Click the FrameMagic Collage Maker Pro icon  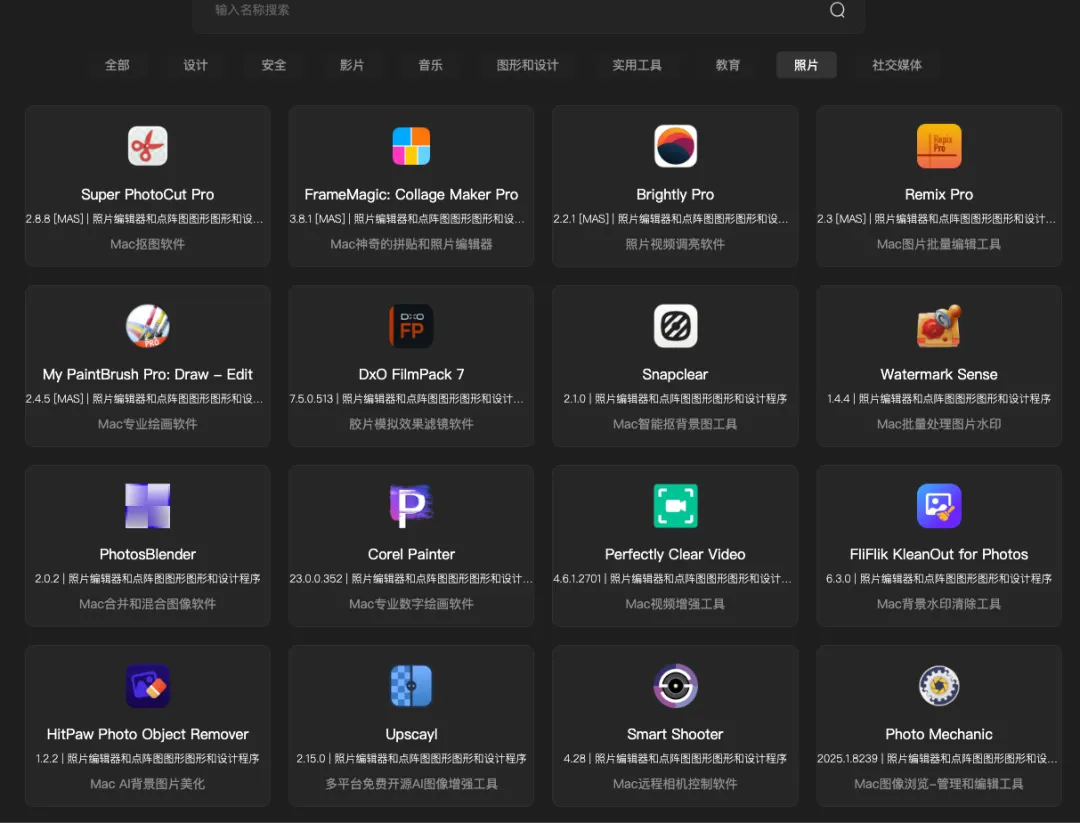point(411,146)
